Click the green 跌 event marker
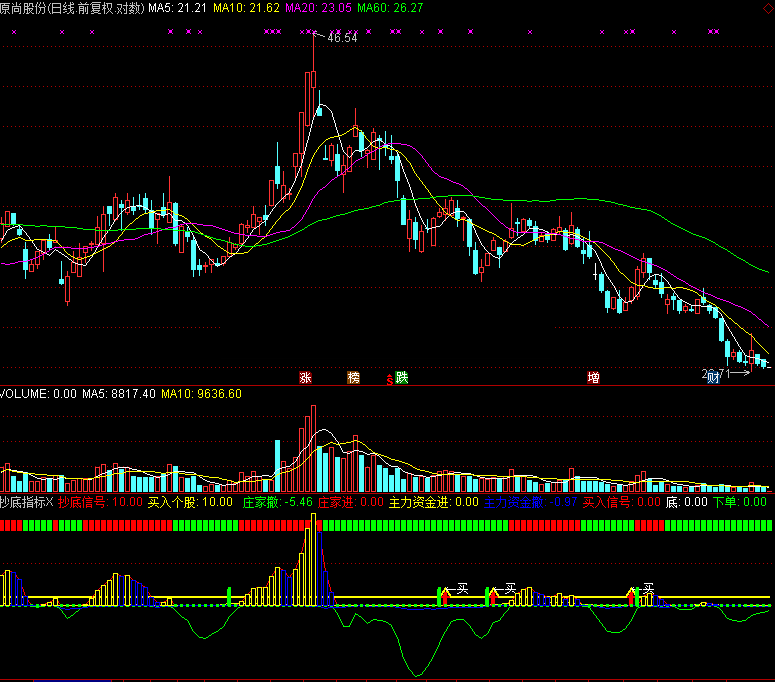 click(402, 378)
